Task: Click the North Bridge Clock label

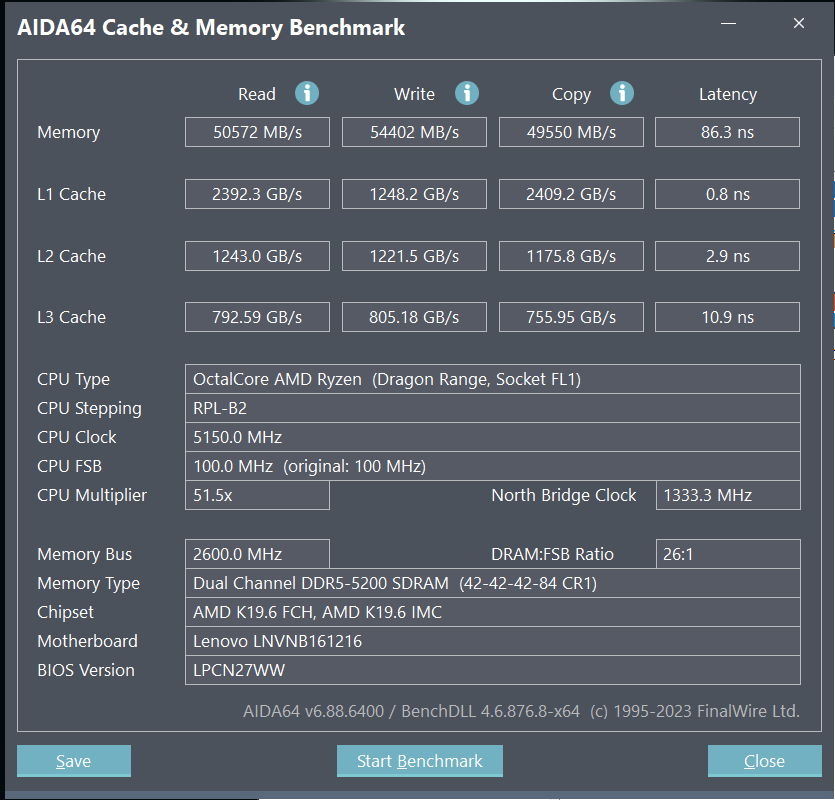Action: click(564, 496)
